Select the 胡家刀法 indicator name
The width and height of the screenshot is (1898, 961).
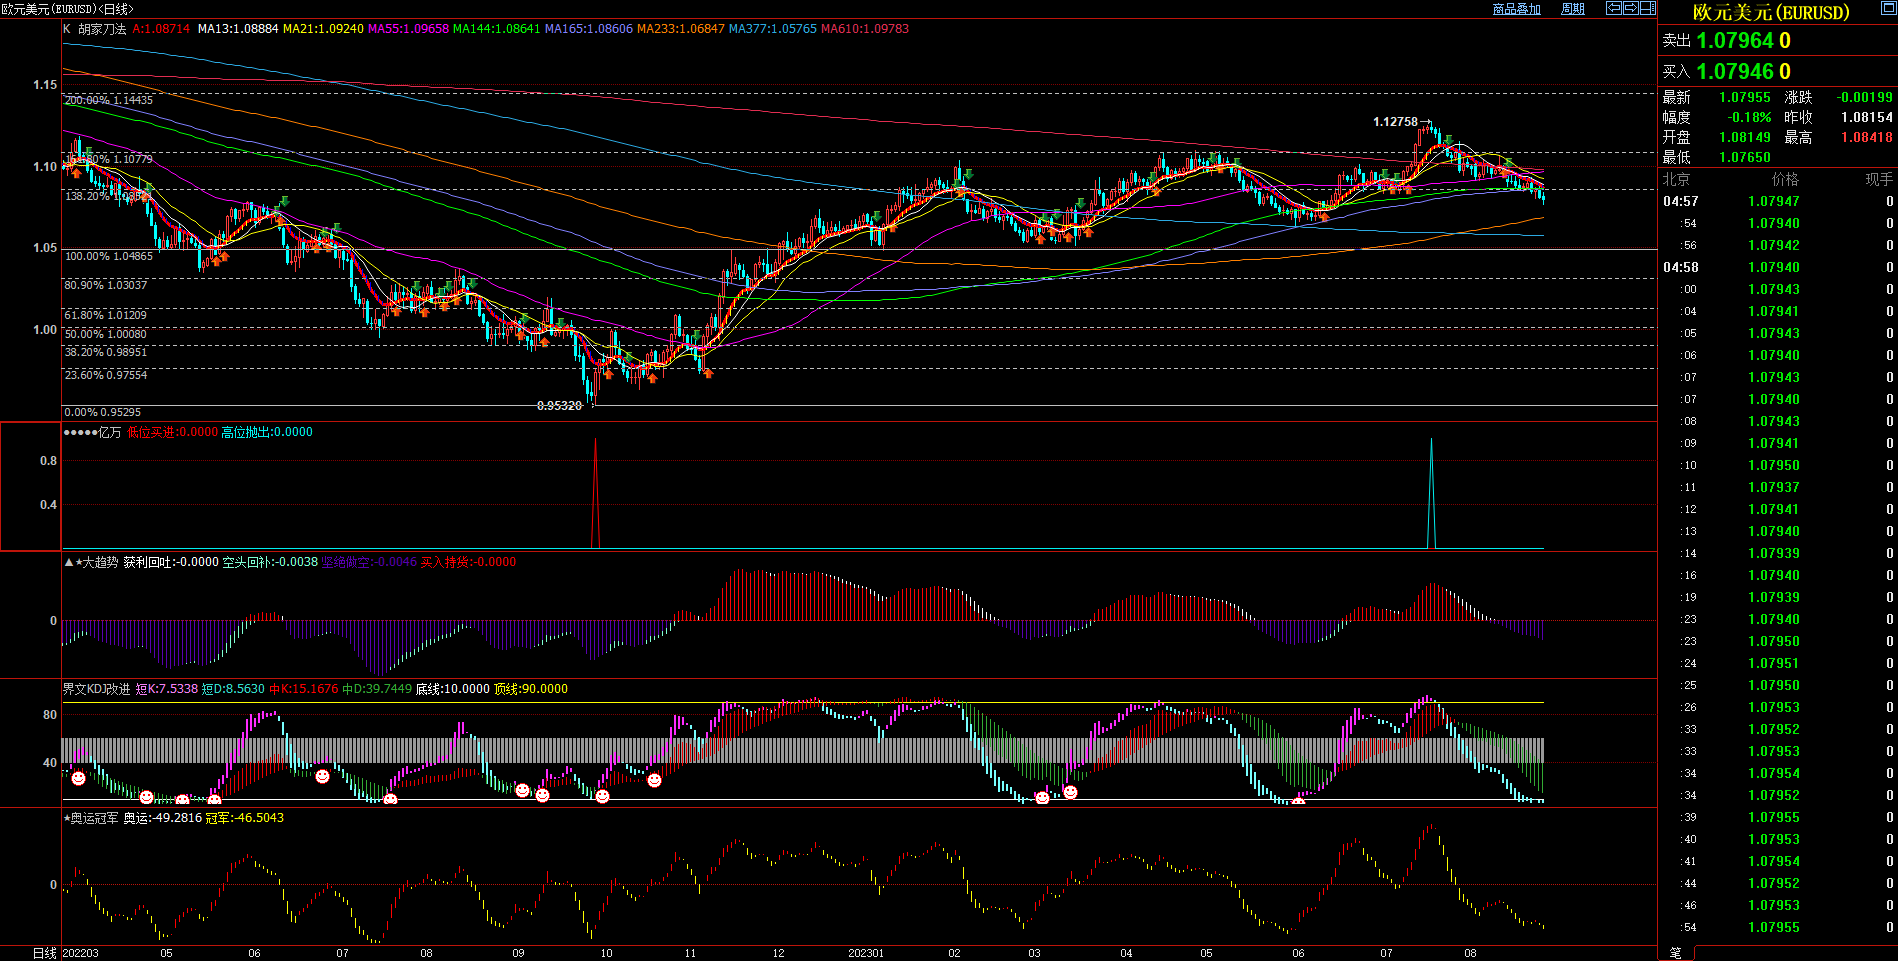(x=103, y=29)
